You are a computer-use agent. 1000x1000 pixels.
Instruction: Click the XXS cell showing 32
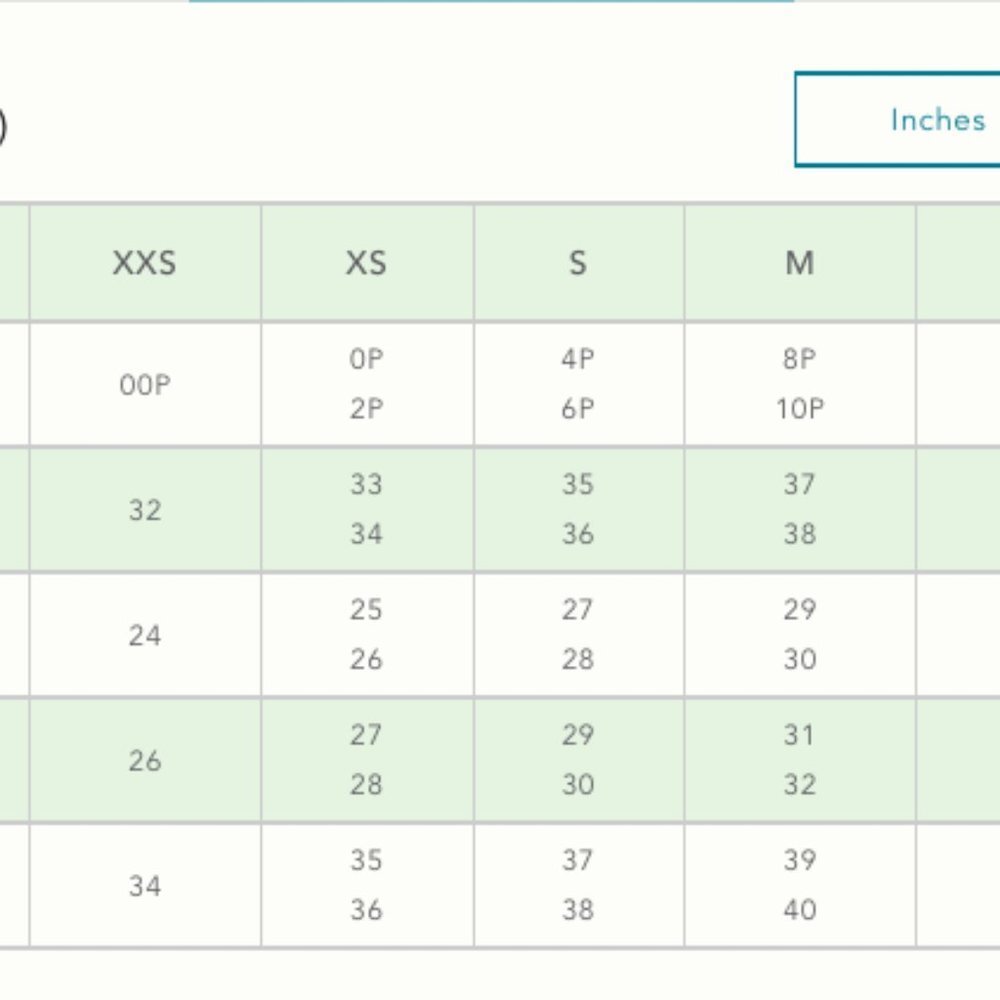pyautogui.click(x=145, y=510)
